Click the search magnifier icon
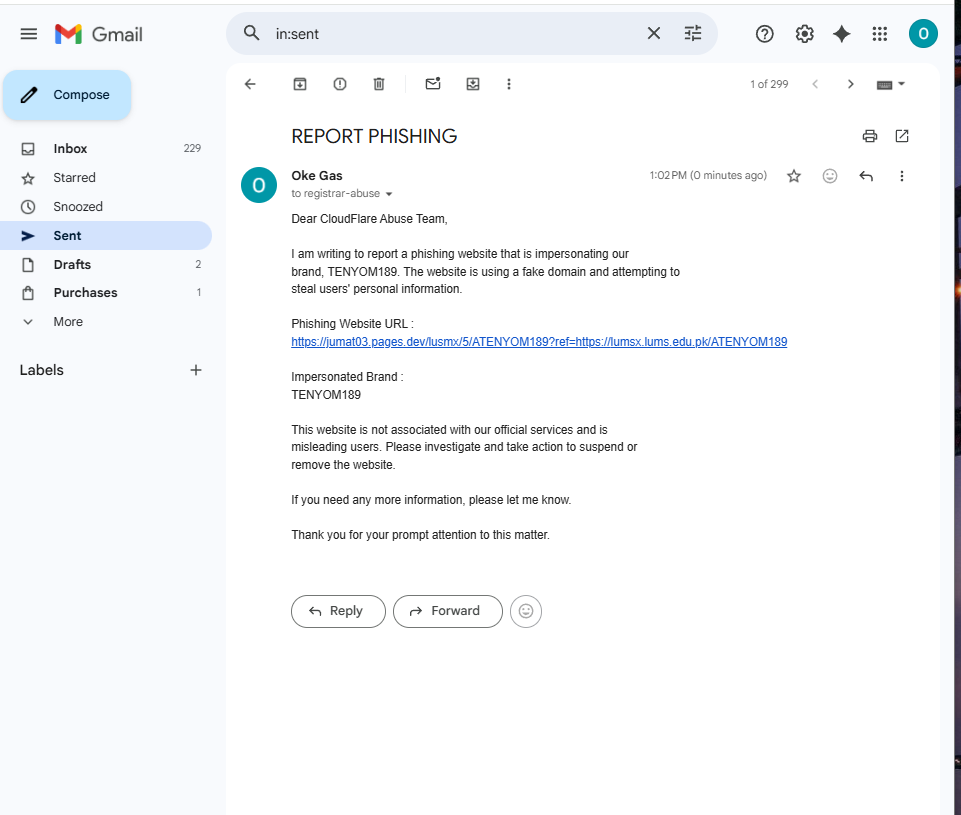 [251, 33]
